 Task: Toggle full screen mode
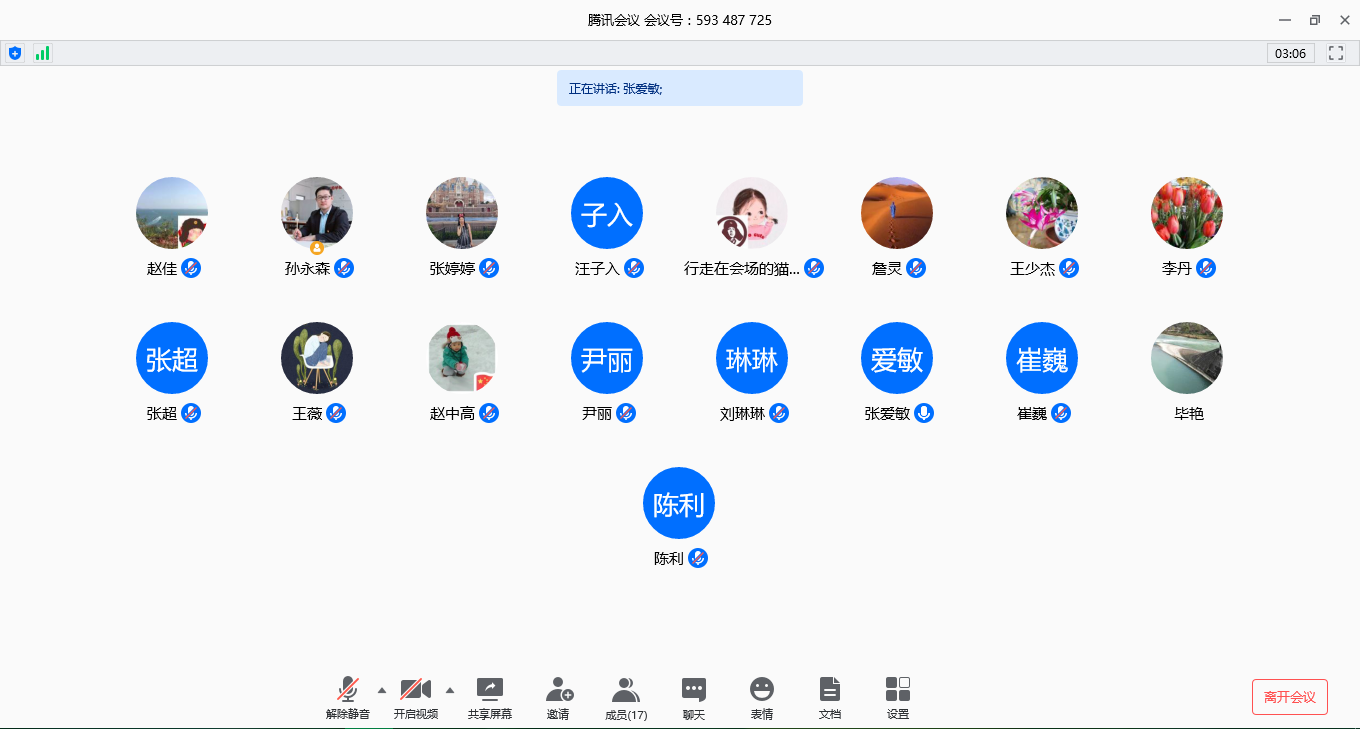[1336, 53]
